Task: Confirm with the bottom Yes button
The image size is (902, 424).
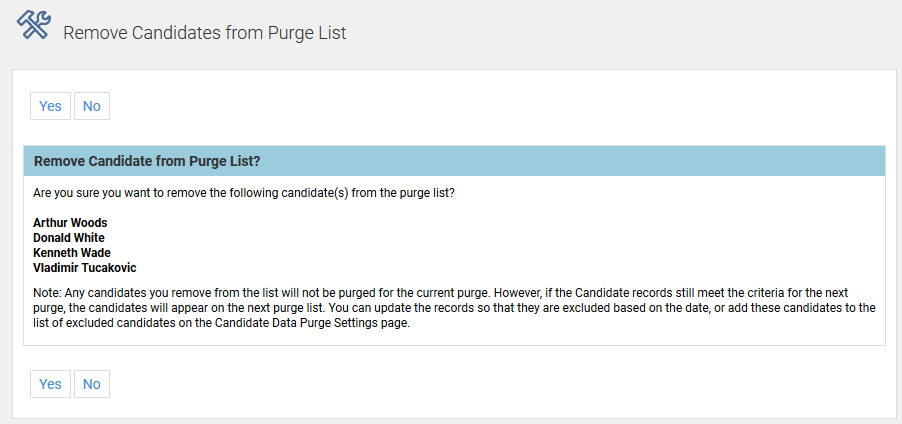Action: (x=50, y=384)
